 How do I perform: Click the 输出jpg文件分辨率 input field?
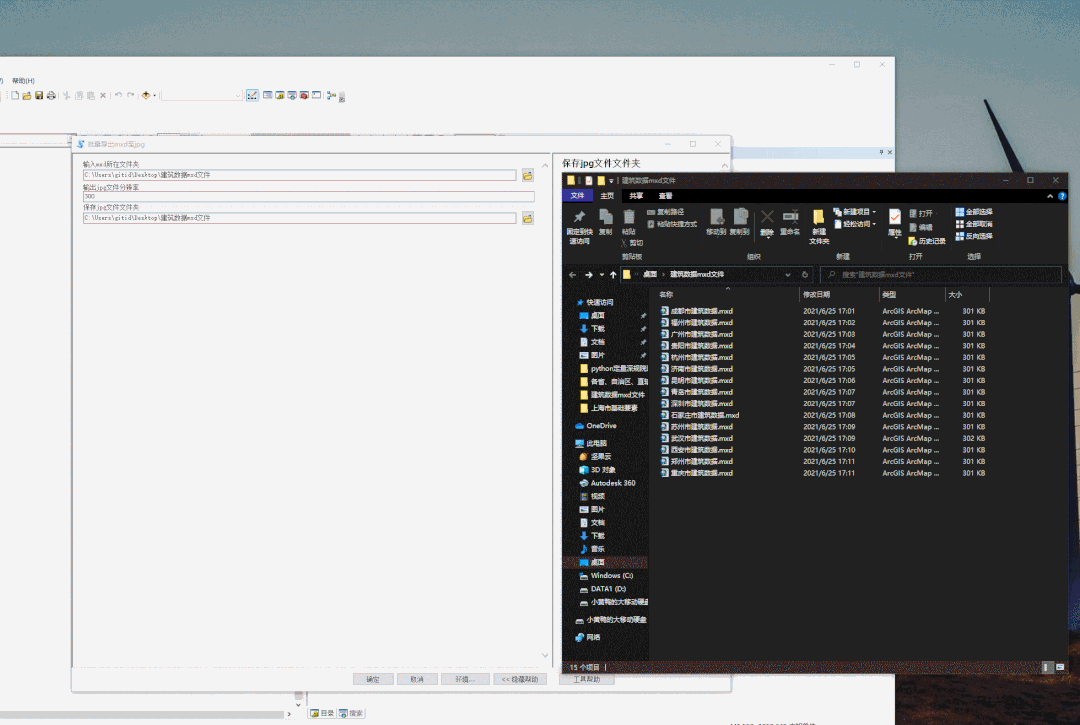tap(300, 197)
